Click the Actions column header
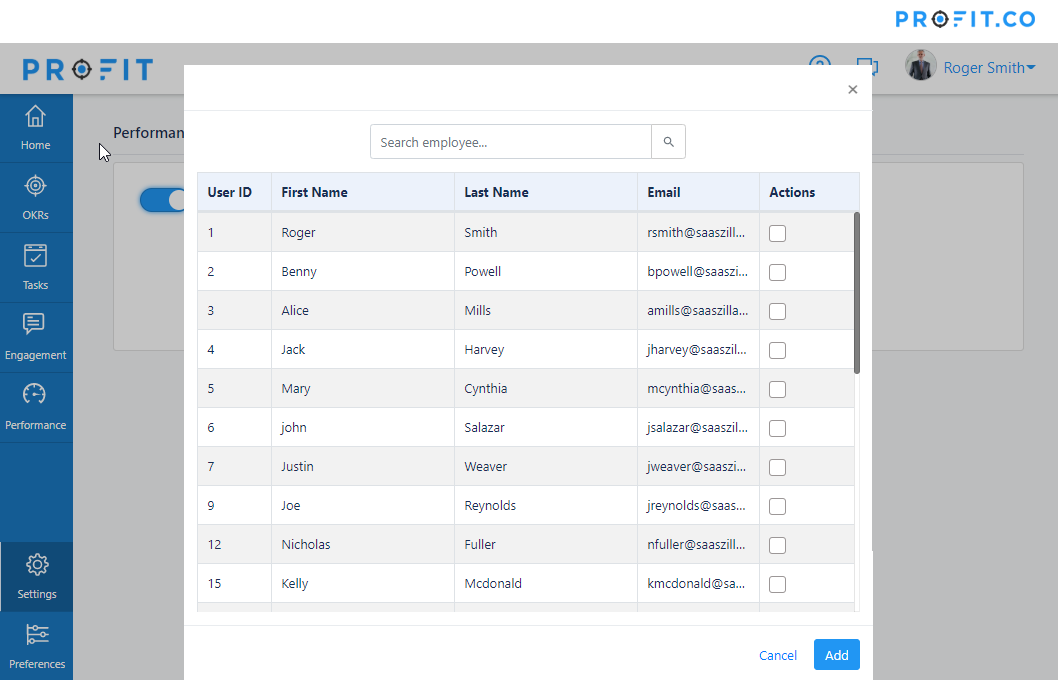 pyautogui.click(x=809, y=192)
